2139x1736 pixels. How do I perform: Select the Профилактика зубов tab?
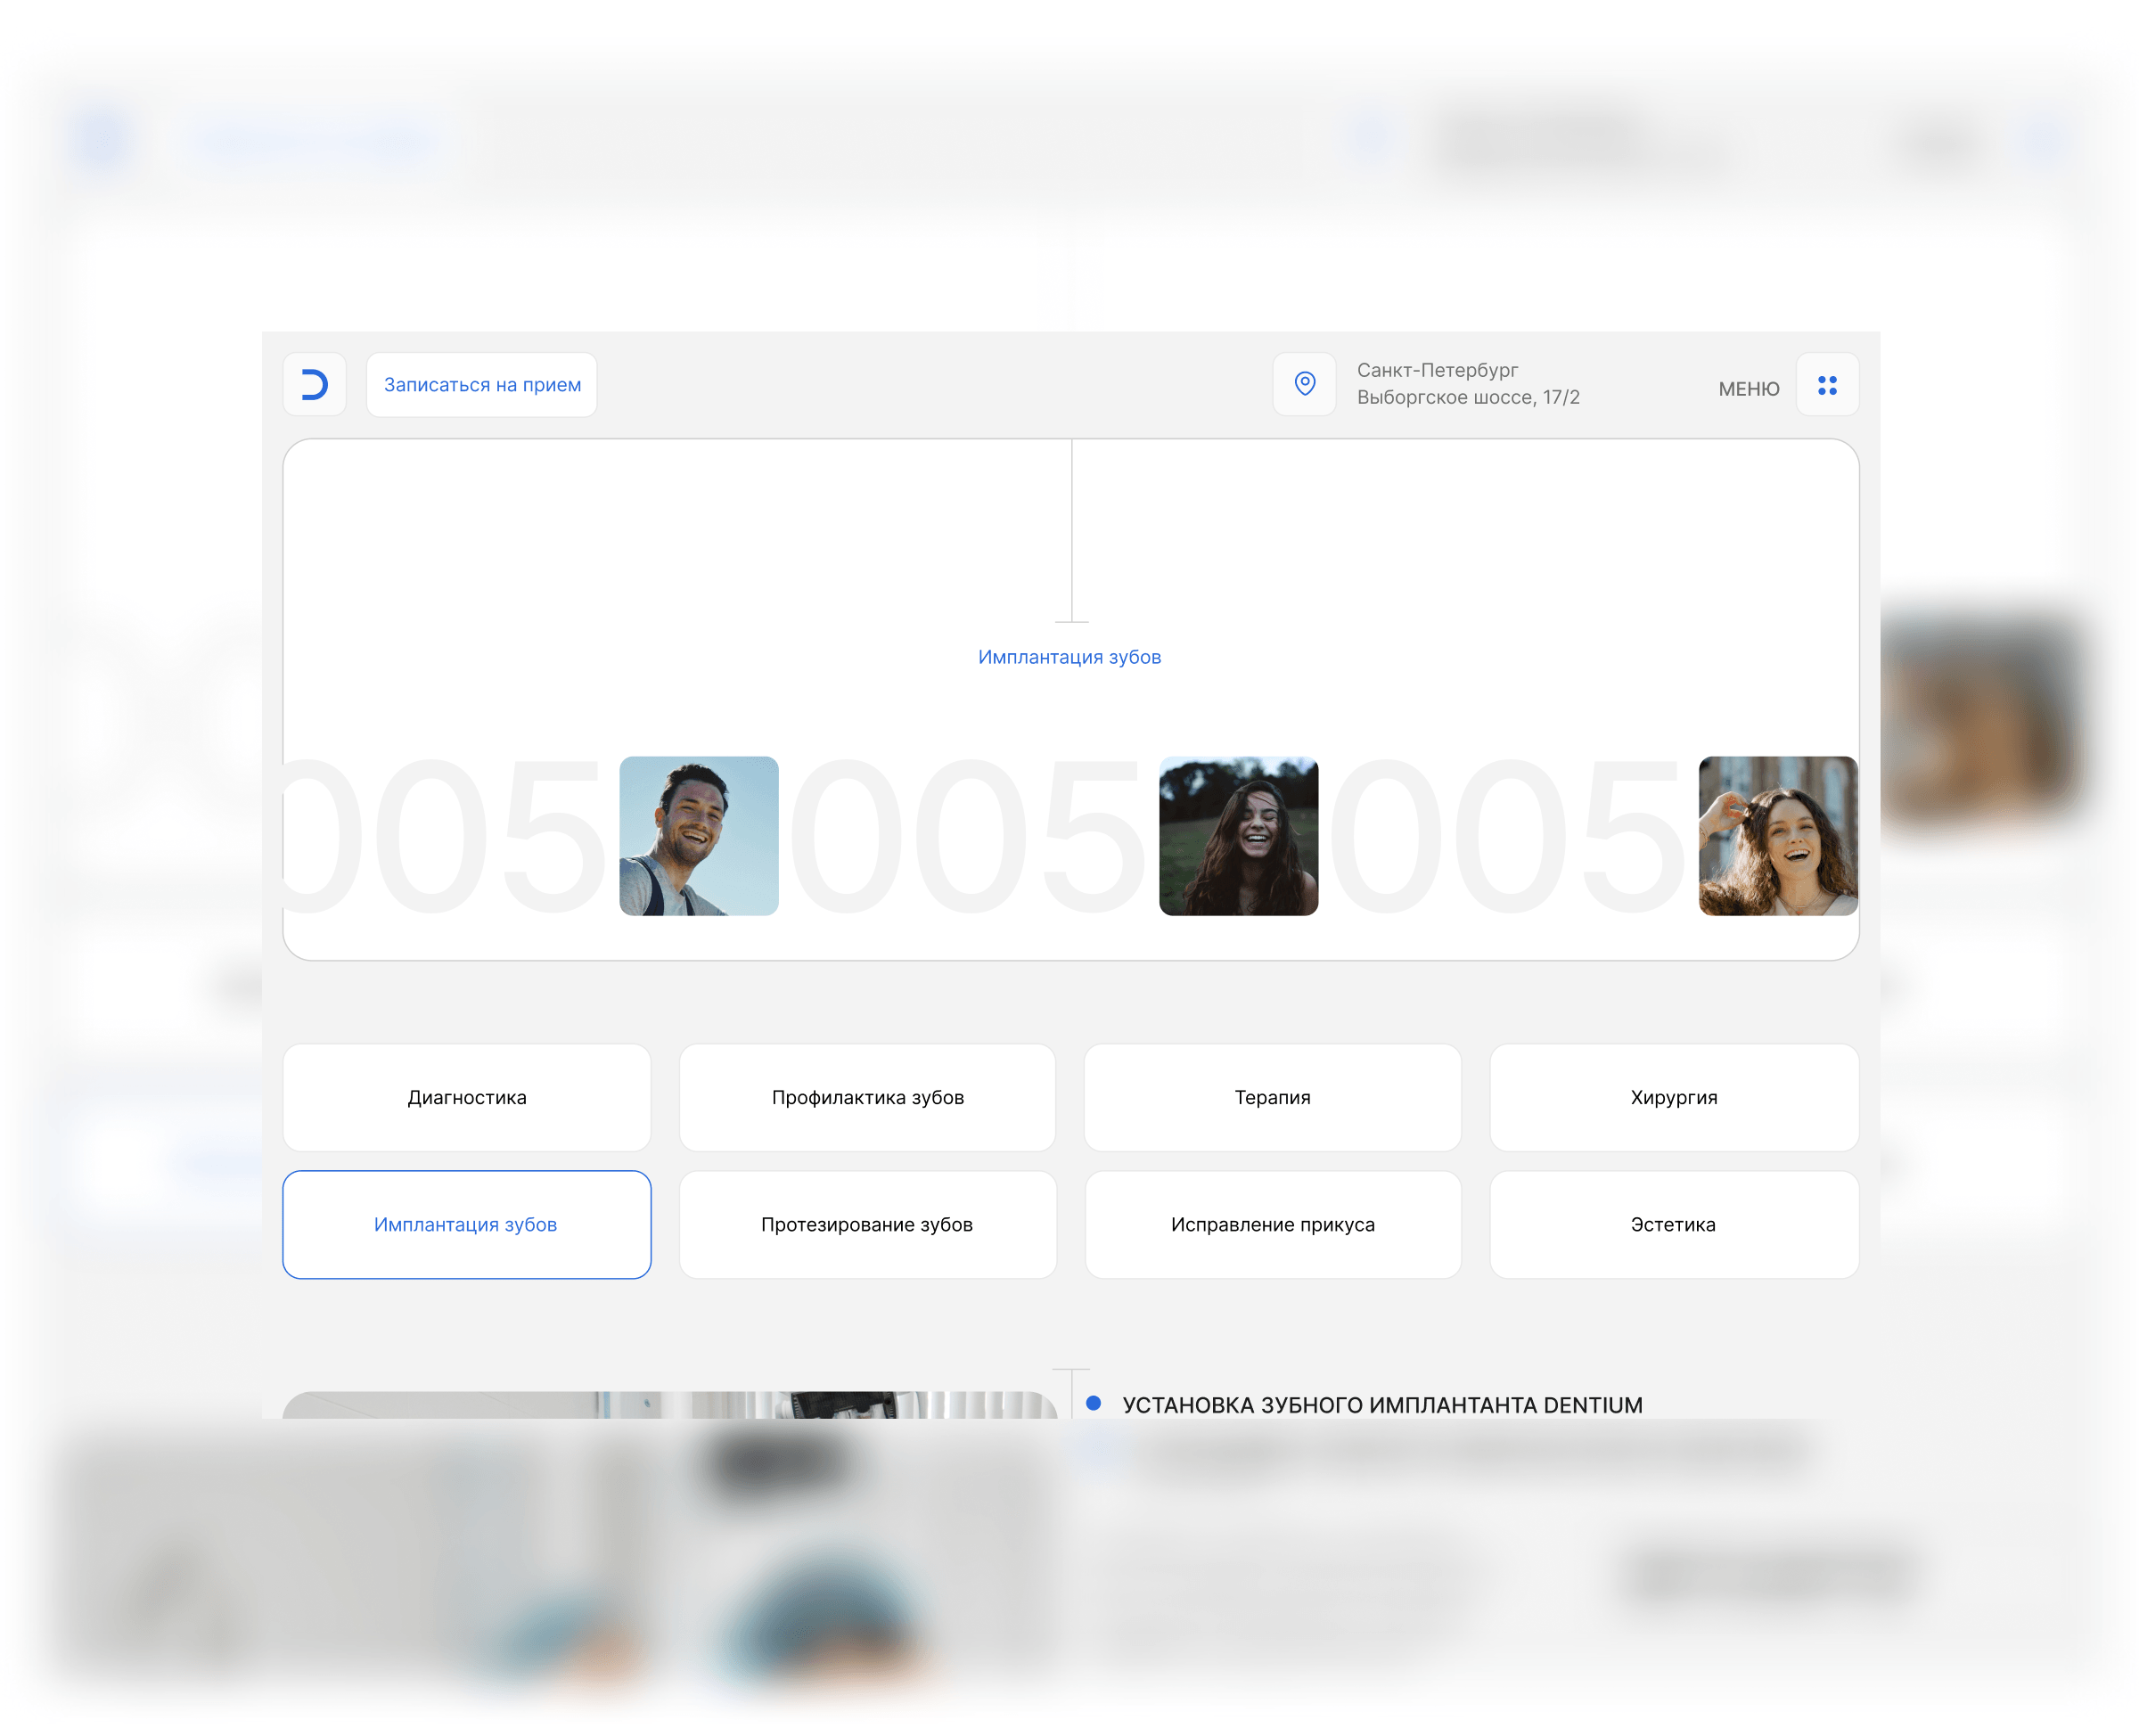[x=867, y=1097]
